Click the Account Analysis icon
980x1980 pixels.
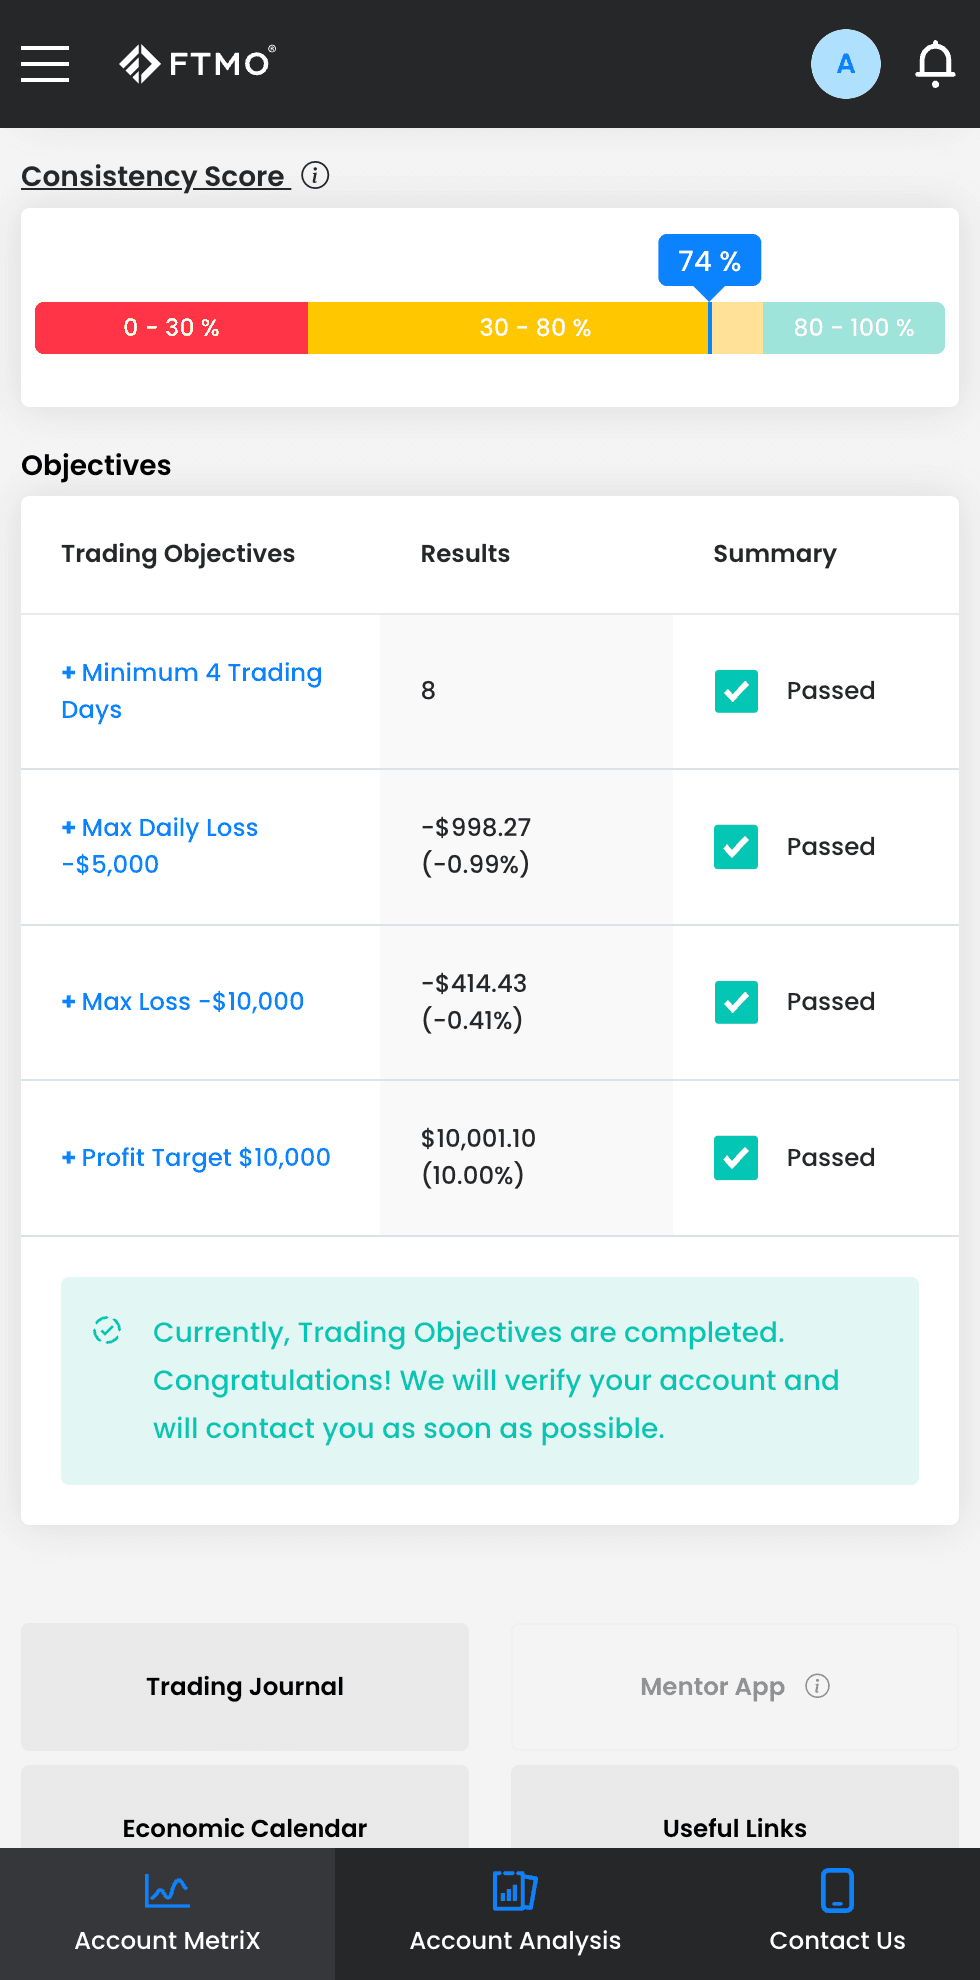pos(515,1890)
